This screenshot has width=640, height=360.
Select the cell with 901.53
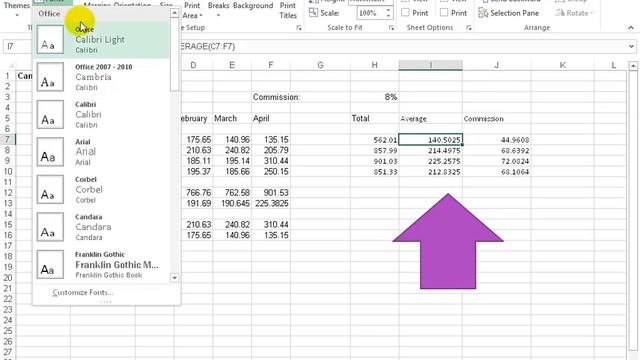pos(271,192)
